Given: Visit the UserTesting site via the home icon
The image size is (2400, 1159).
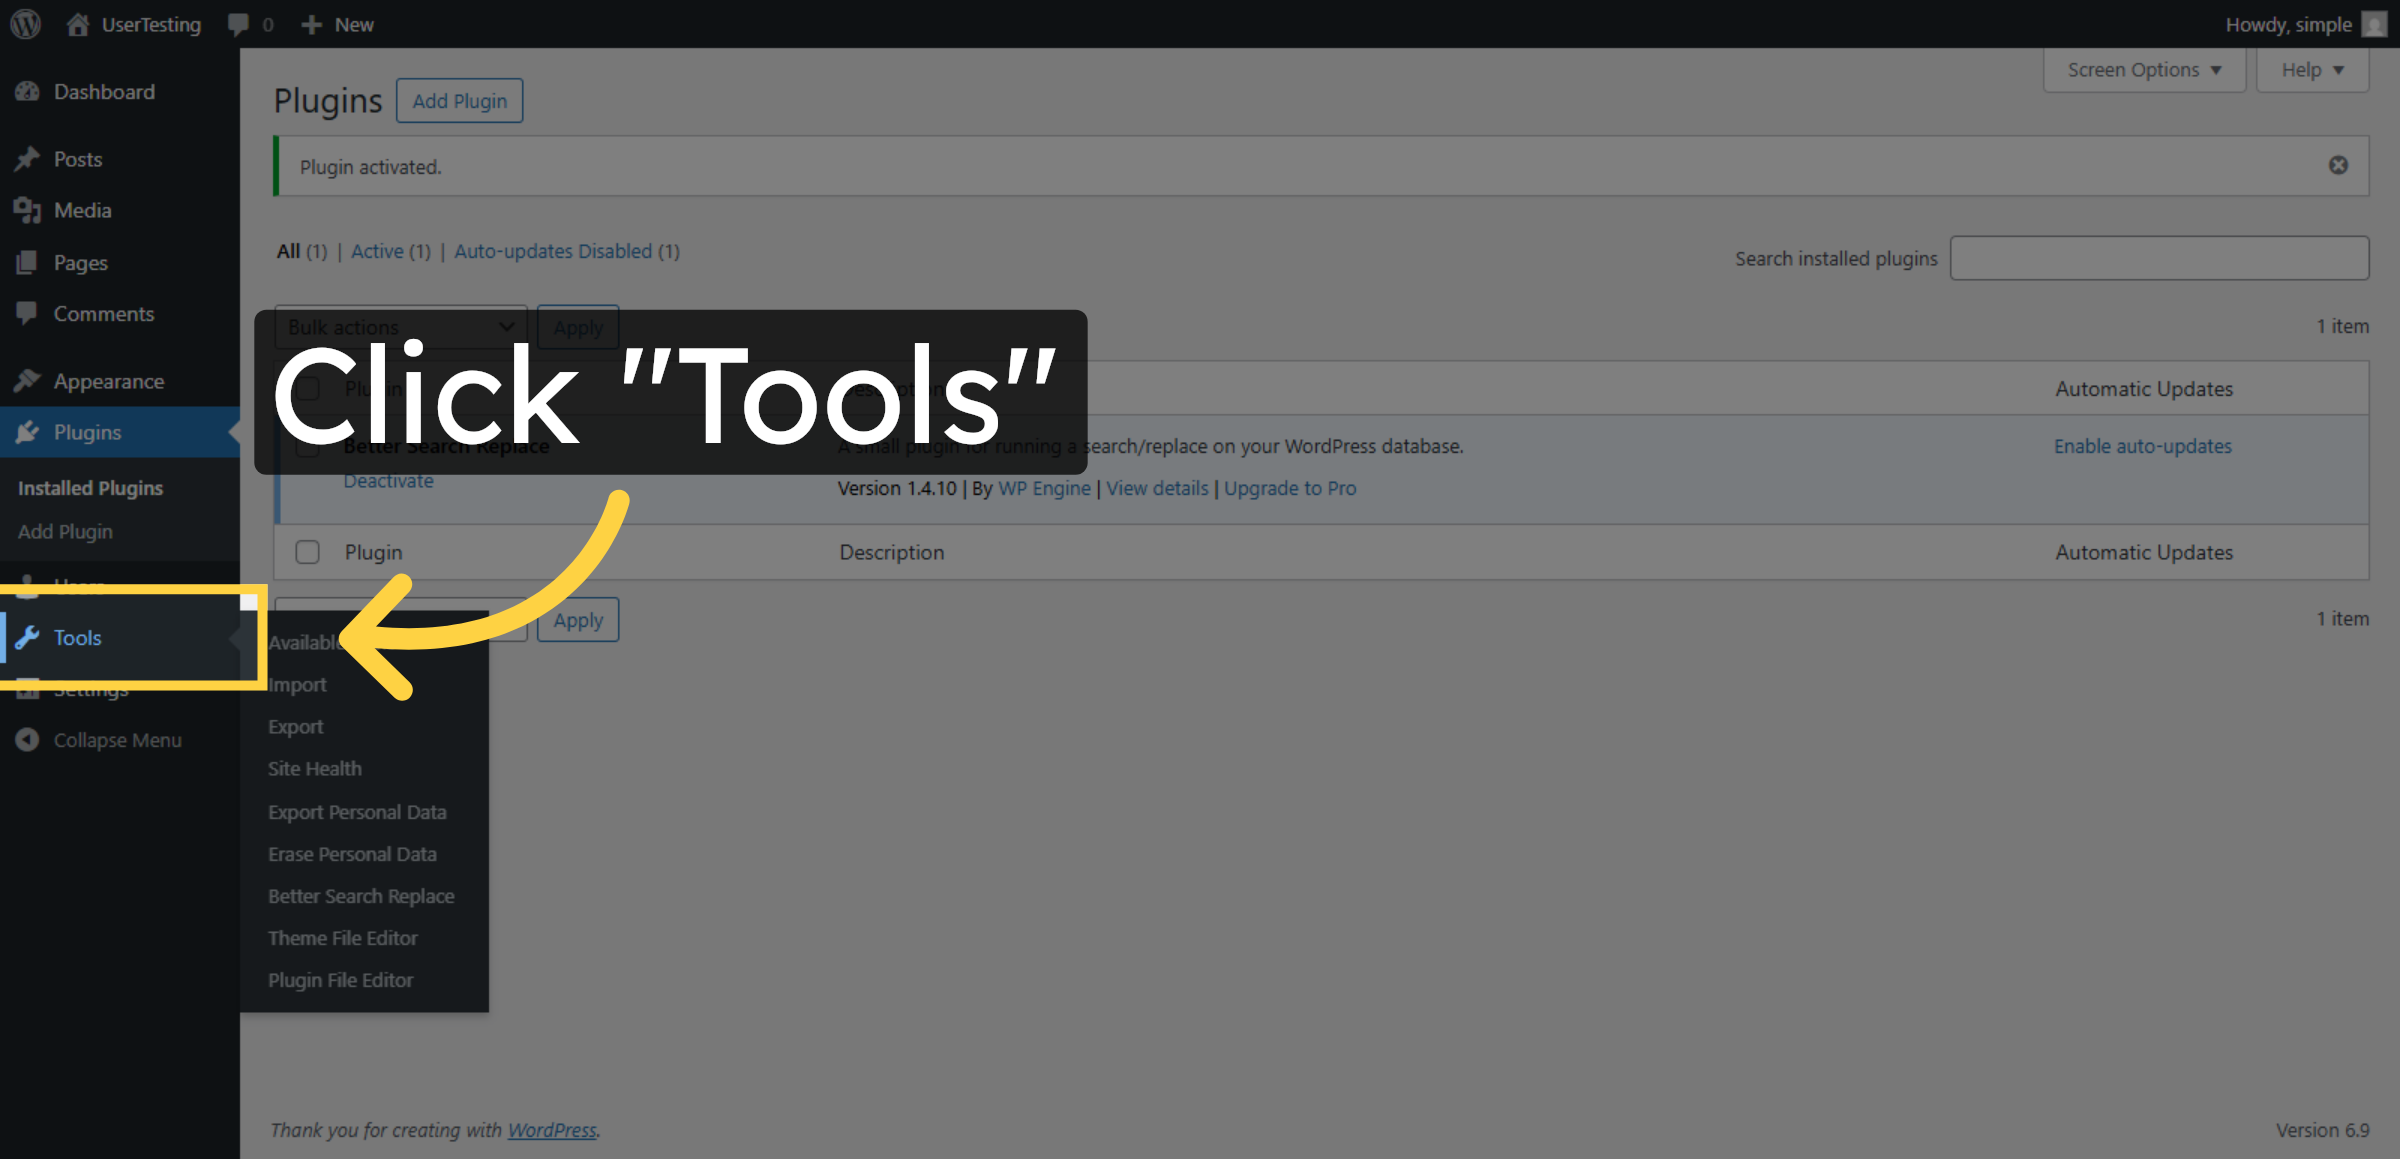Looking at the screenshot, I should (x=78, y=24).
